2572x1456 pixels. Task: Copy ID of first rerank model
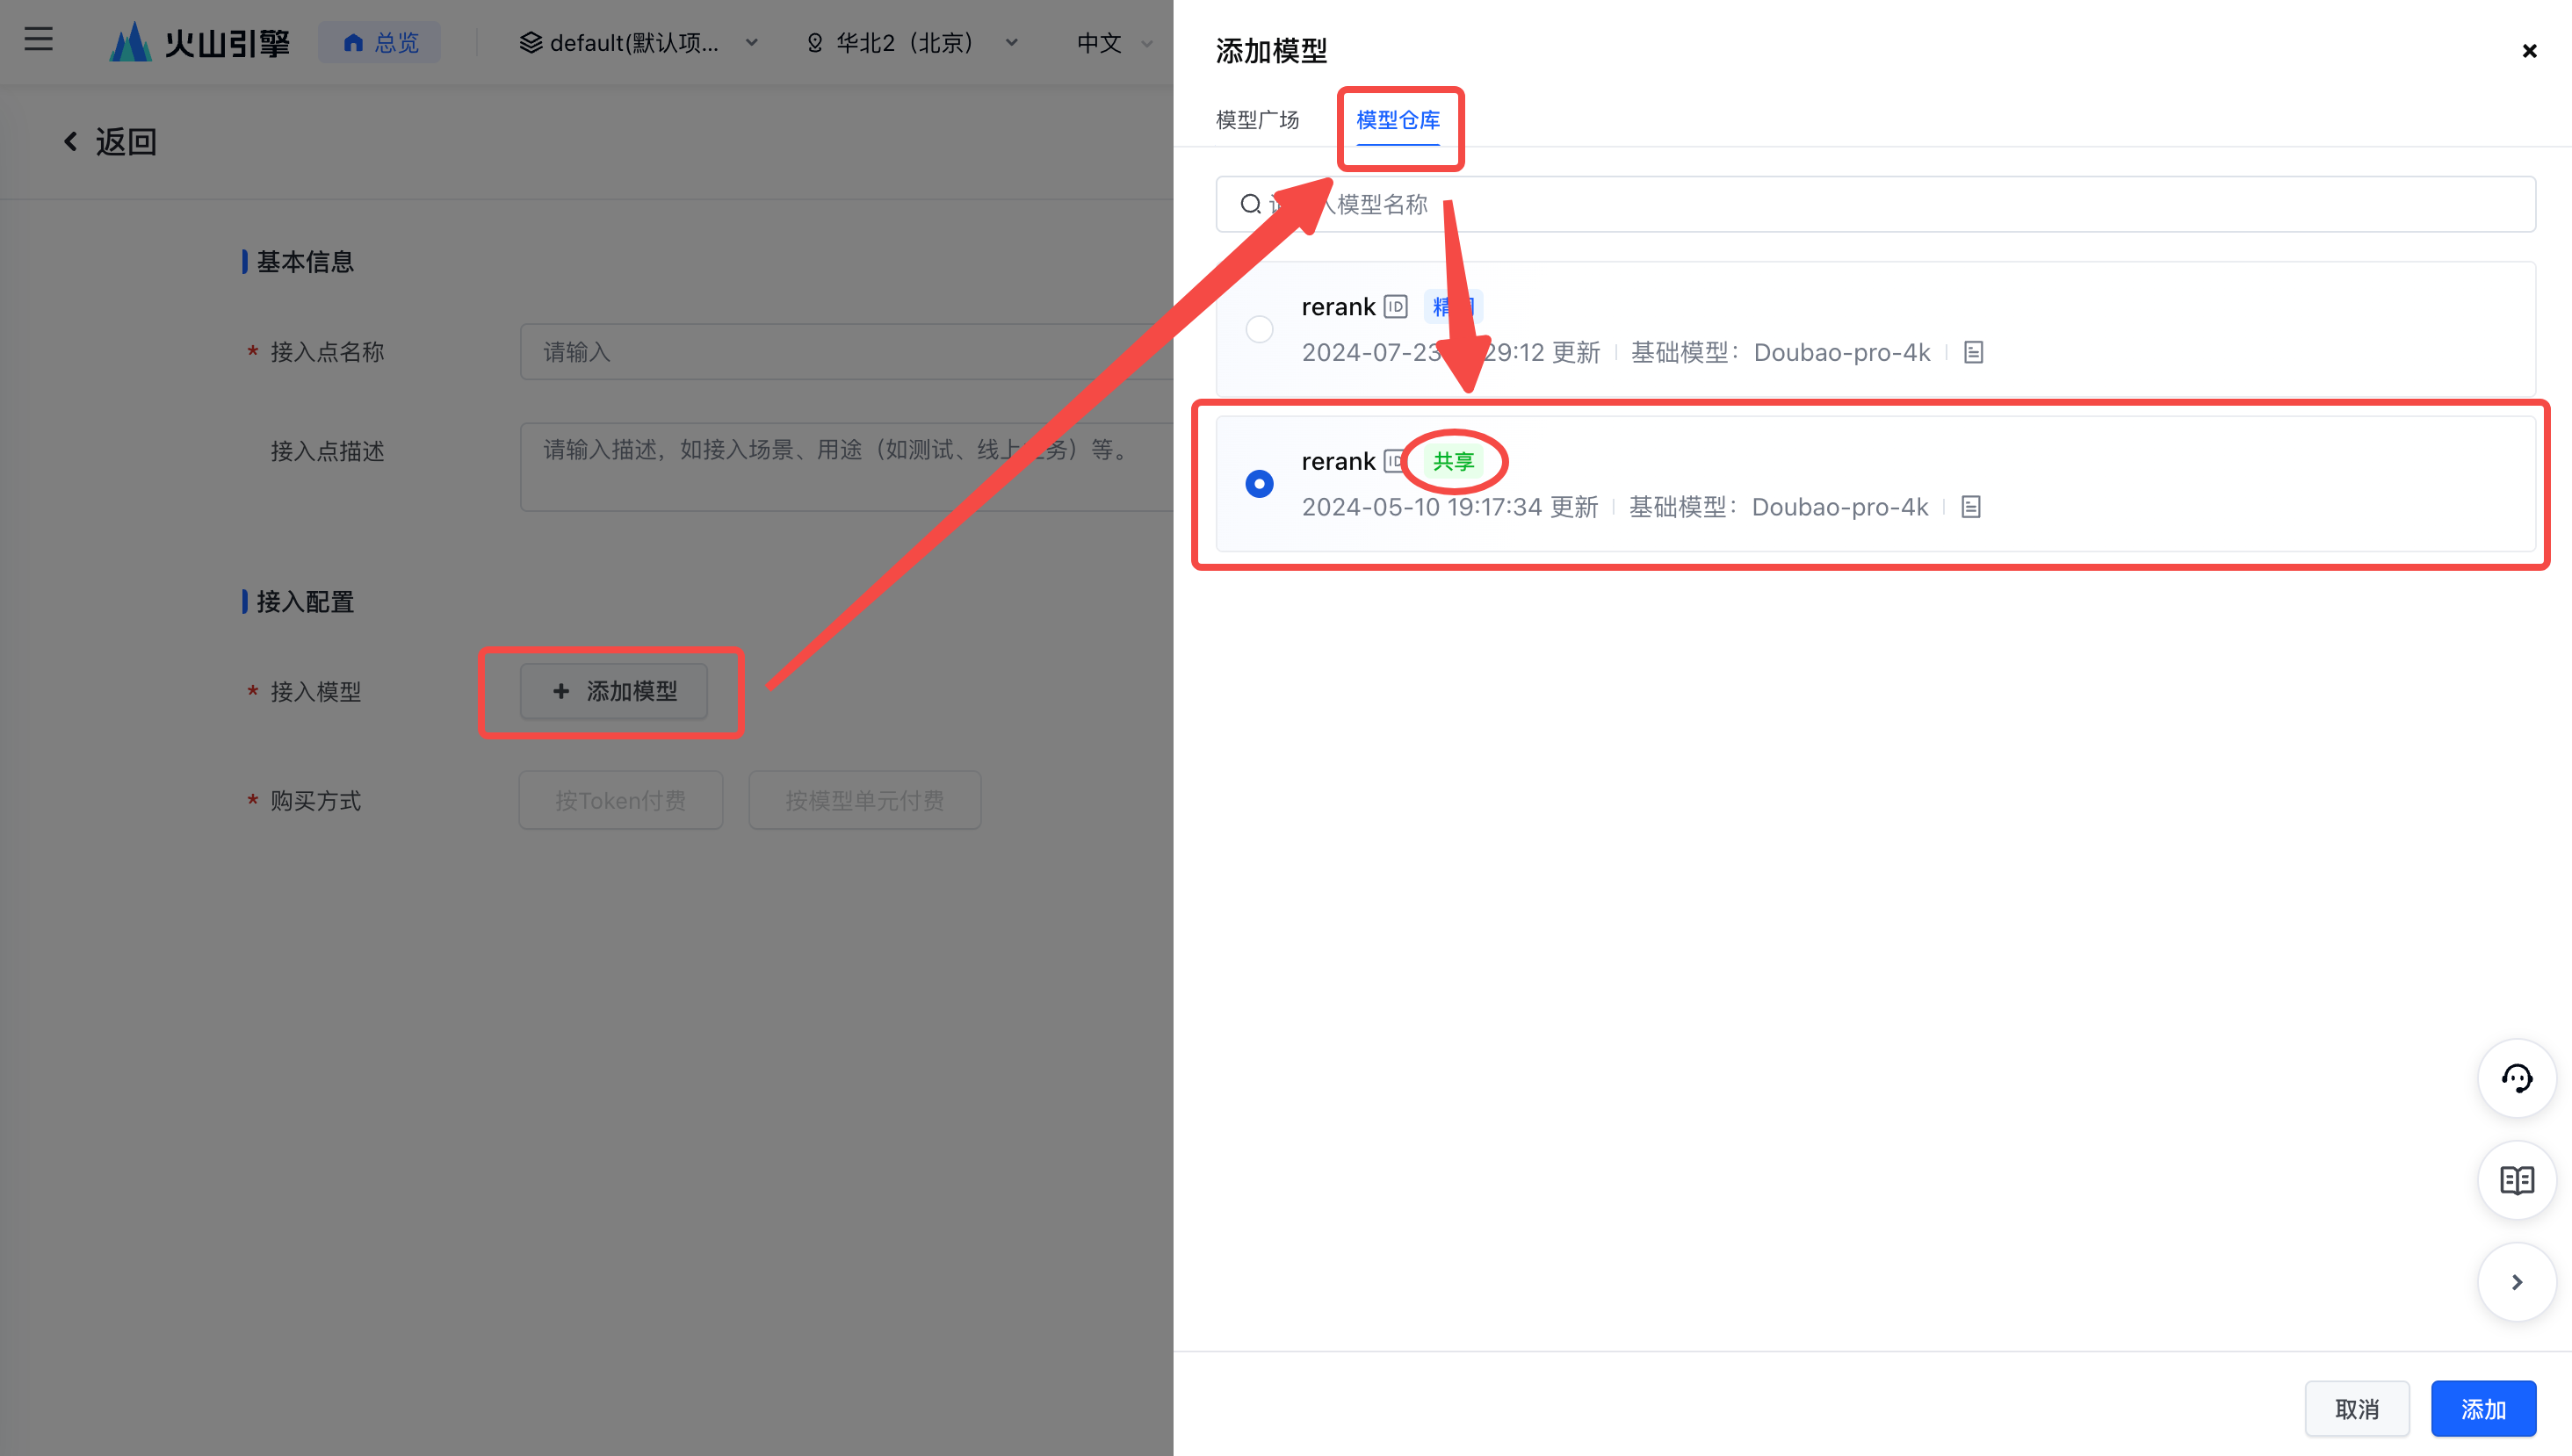point(1395,307)
